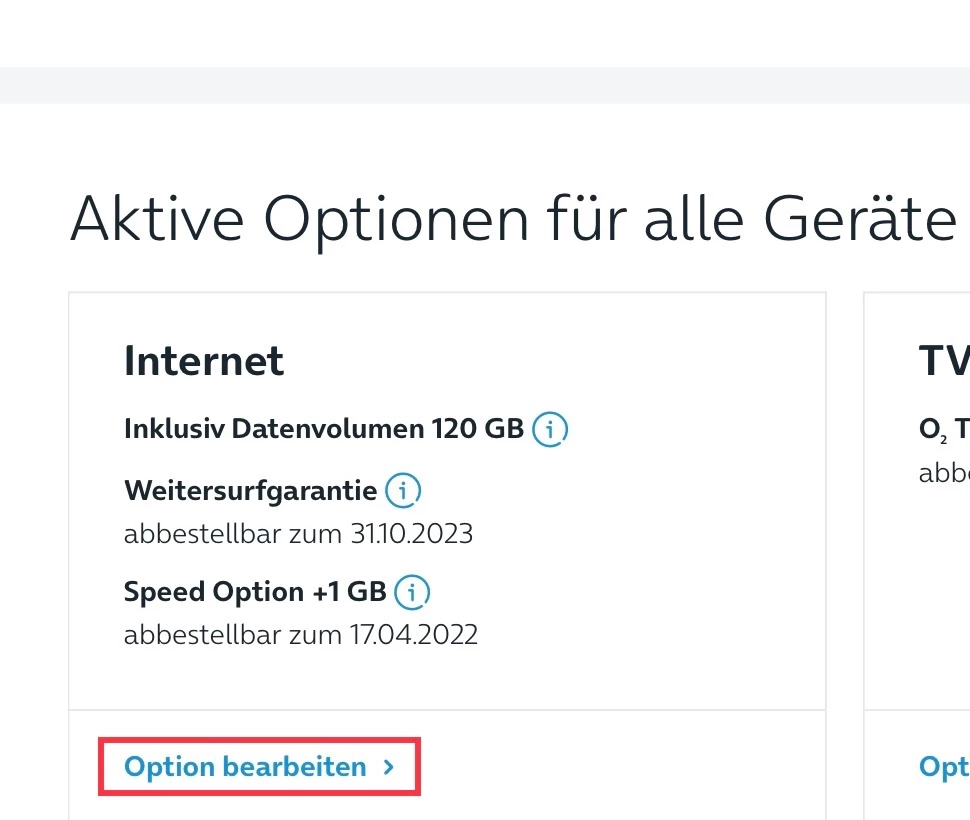Open the Weitersurfgarantie info icon
This screenshot has height=820, width=970.
(404, 491)
